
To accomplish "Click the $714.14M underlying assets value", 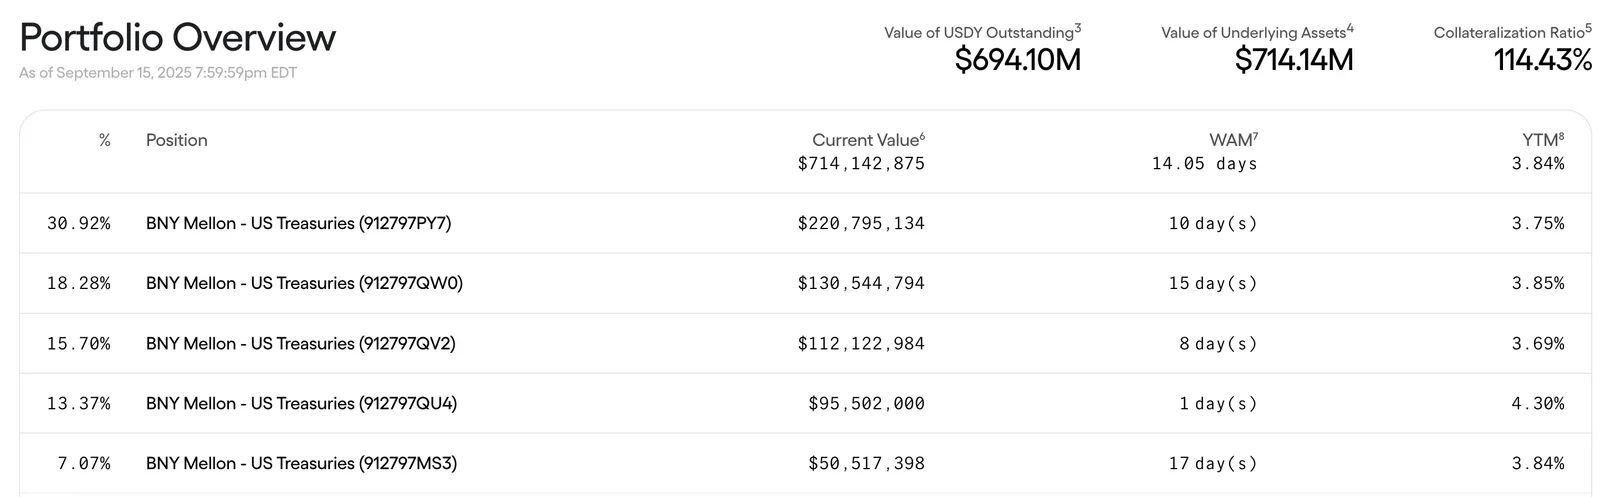I will [1294, 60].
